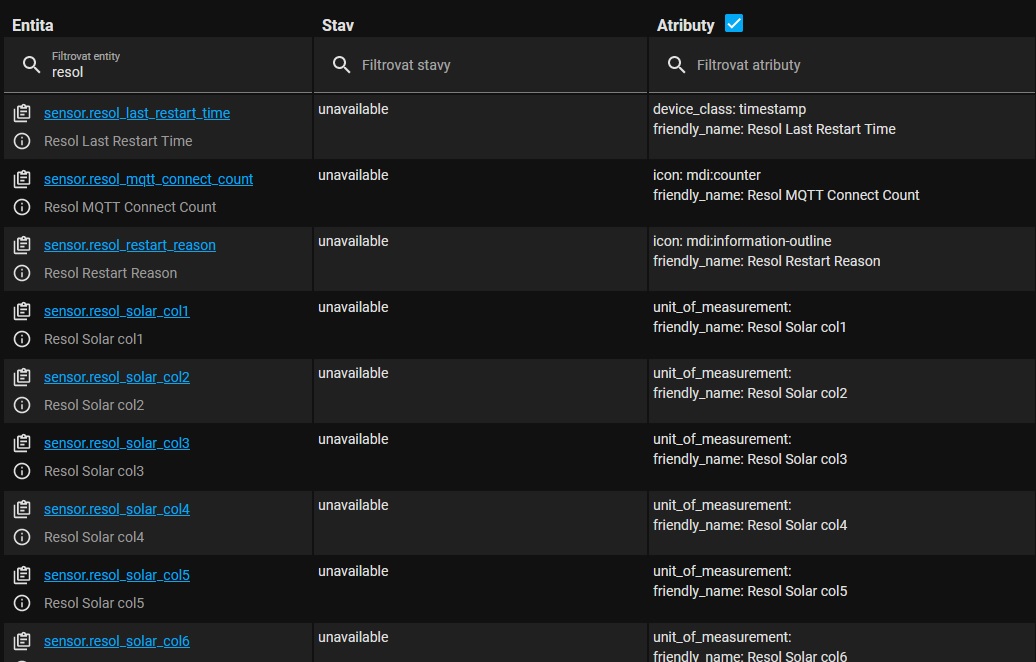
Task: Open info dialog for Resol Last Restart Time
Action: [22, 141]
